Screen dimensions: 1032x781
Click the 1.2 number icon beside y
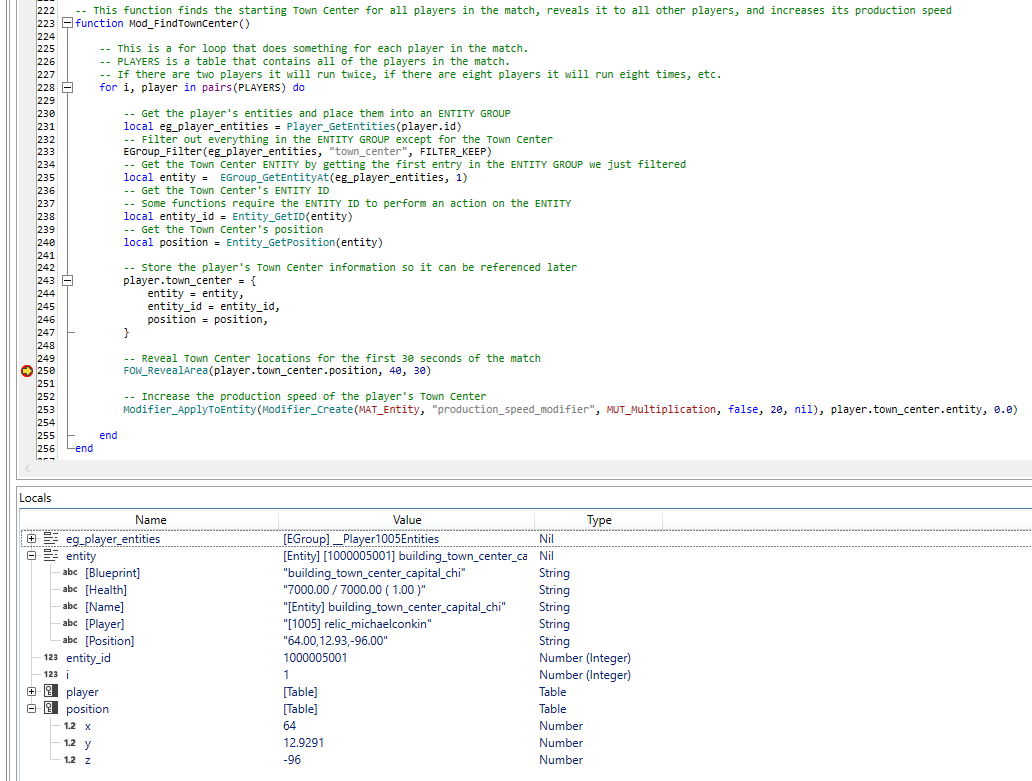pos(70,743)
